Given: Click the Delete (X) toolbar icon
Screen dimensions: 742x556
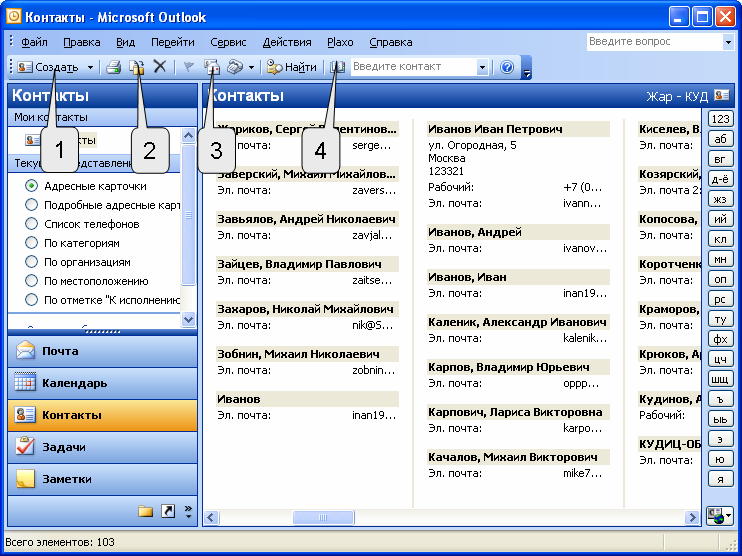Looking at the screenshot, I should (160, 67).
